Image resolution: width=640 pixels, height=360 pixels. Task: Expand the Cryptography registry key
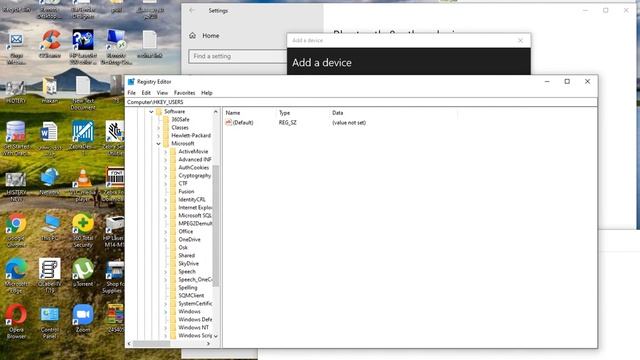[x=166, y=176]
